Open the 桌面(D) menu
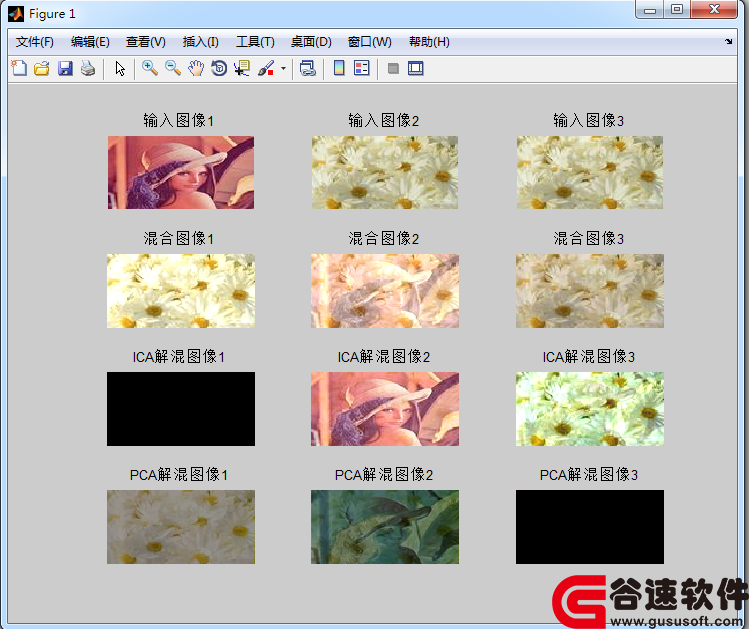Screen dimensions: 749x629 click(x=311, y=42)
